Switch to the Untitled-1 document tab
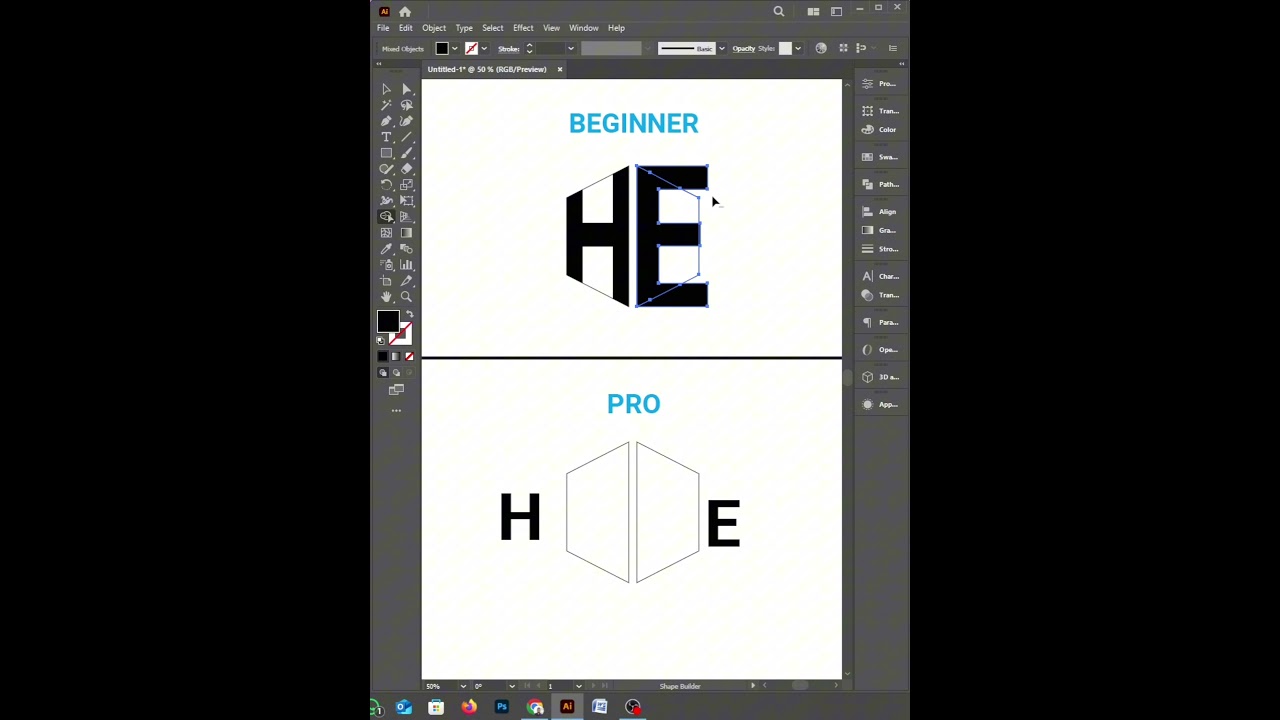Viewport: 1280px width, 720px height. pyautogui.click(x=487, y=69)
